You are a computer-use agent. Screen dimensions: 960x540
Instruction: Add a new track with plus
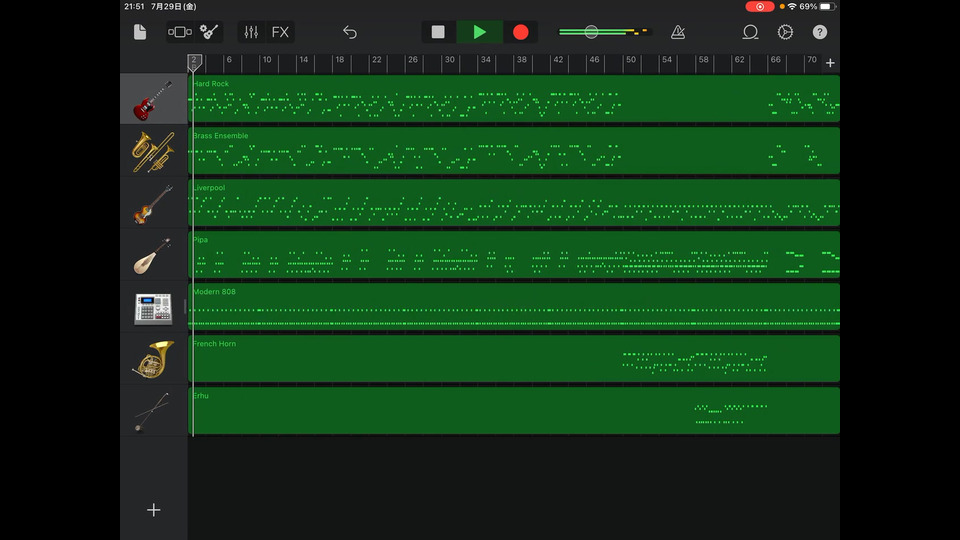154,510
